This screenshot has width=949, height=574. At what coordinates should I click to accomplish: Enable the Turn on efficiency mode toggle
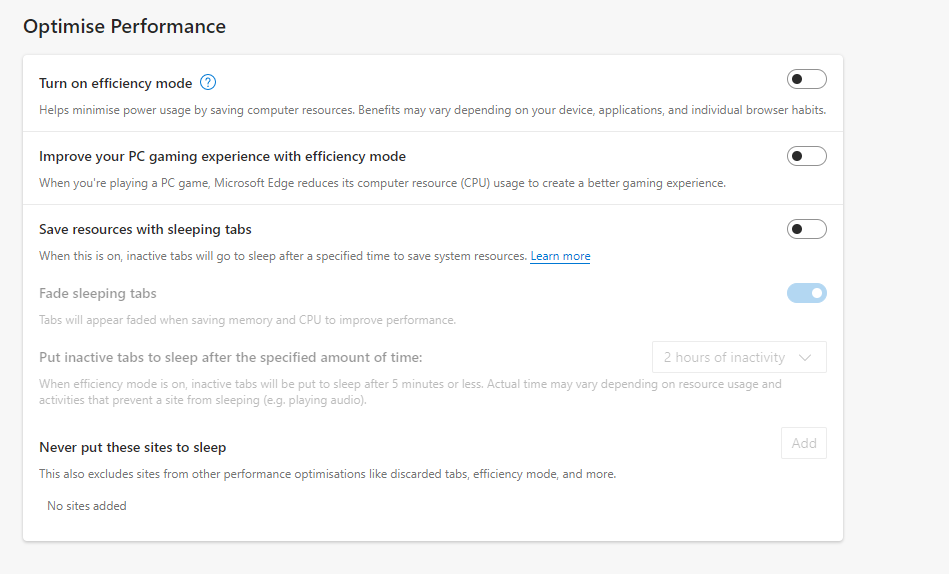point(806,79)
